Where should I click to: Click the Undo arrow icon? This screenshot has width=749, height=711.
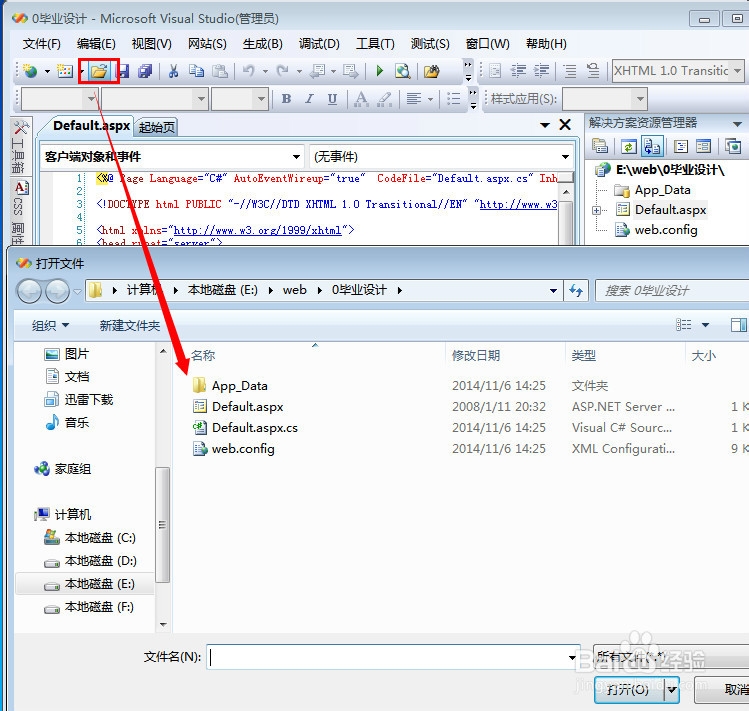coord(248,72)
